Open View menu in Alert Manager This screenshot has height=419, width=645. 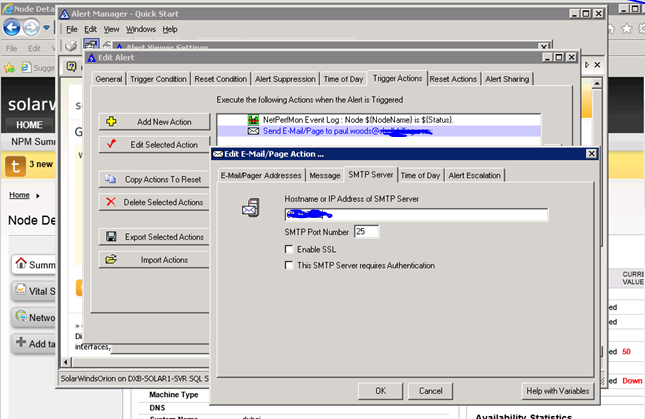click(x=111, y=29)
